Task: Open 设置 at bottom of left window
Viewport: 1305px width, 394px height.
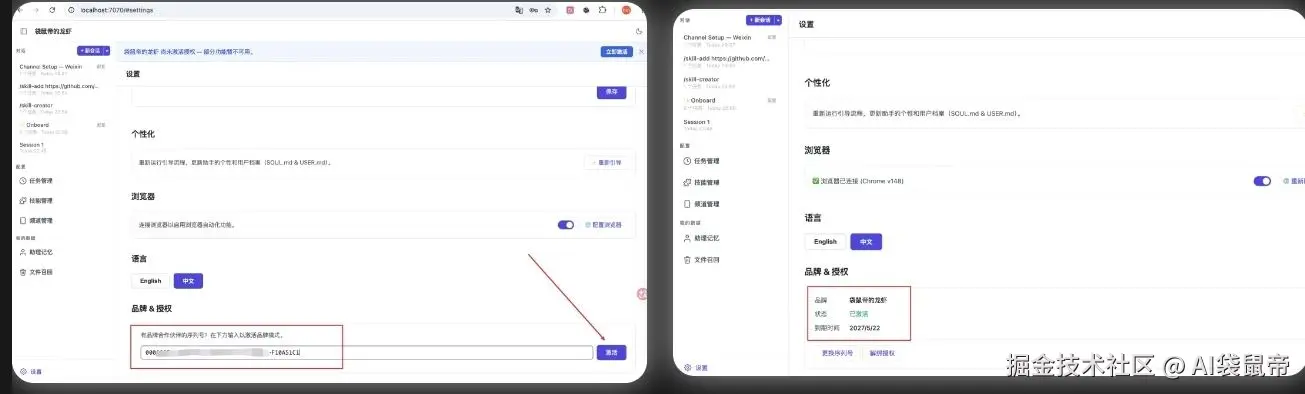Action: [32, 371]
